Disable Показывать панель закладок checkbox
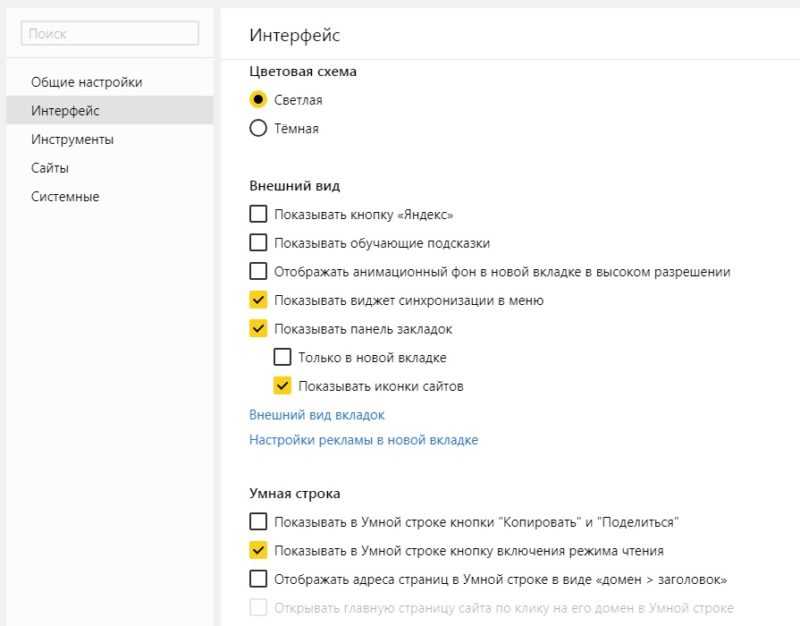The height and width of the screenshot is (626, 800). pyautogui.click(x=258, y=328)
